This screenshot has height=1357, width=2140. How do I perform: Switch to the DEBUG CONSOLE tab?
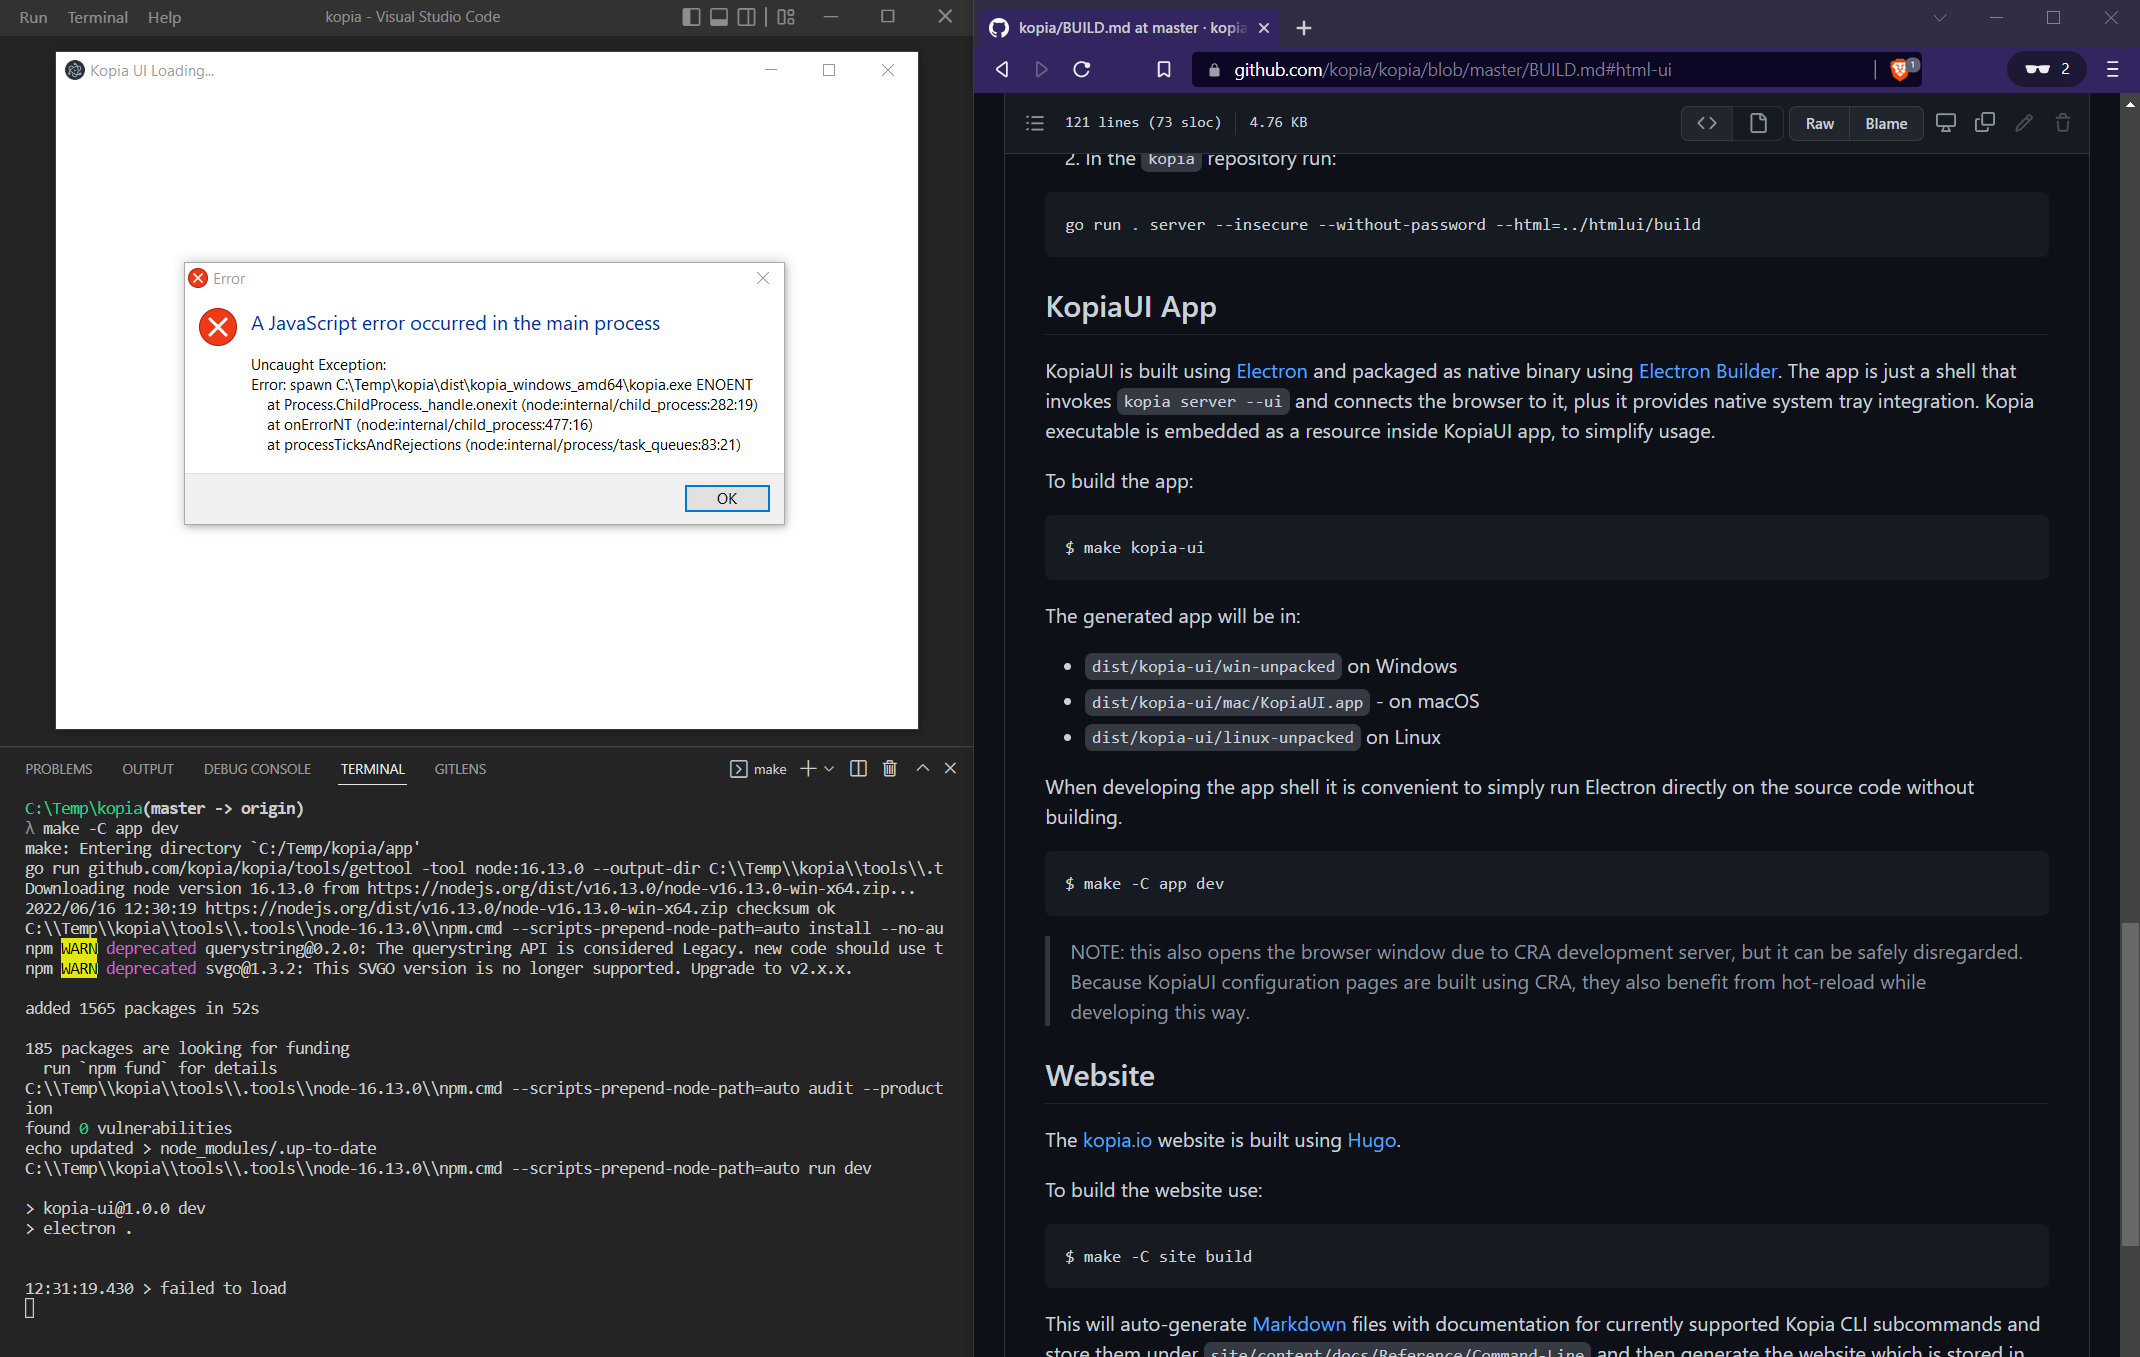(257, 769)
